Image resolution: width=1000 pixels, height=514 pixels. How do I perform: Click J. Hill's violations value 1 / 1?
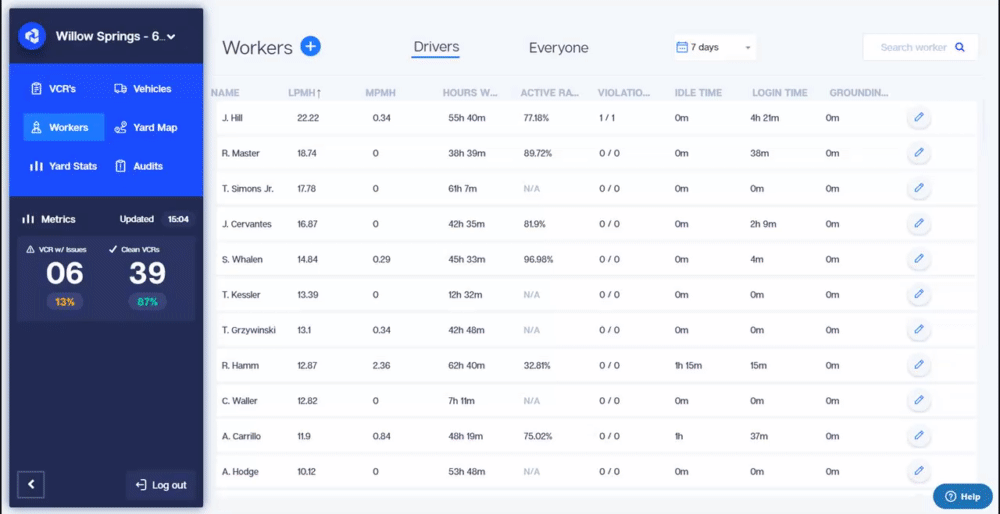point(609,118)
